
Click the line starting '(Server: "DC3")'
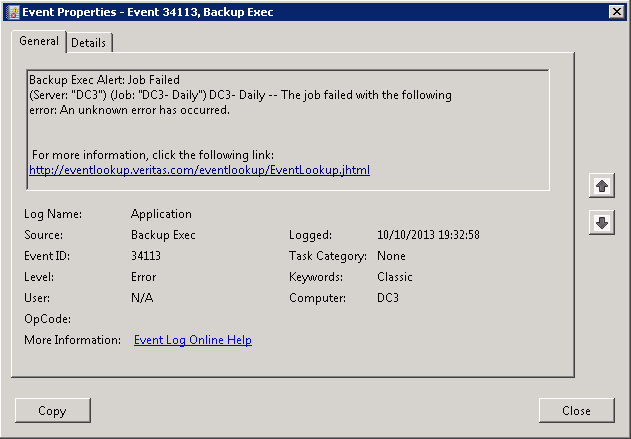[x=240, y=95]
